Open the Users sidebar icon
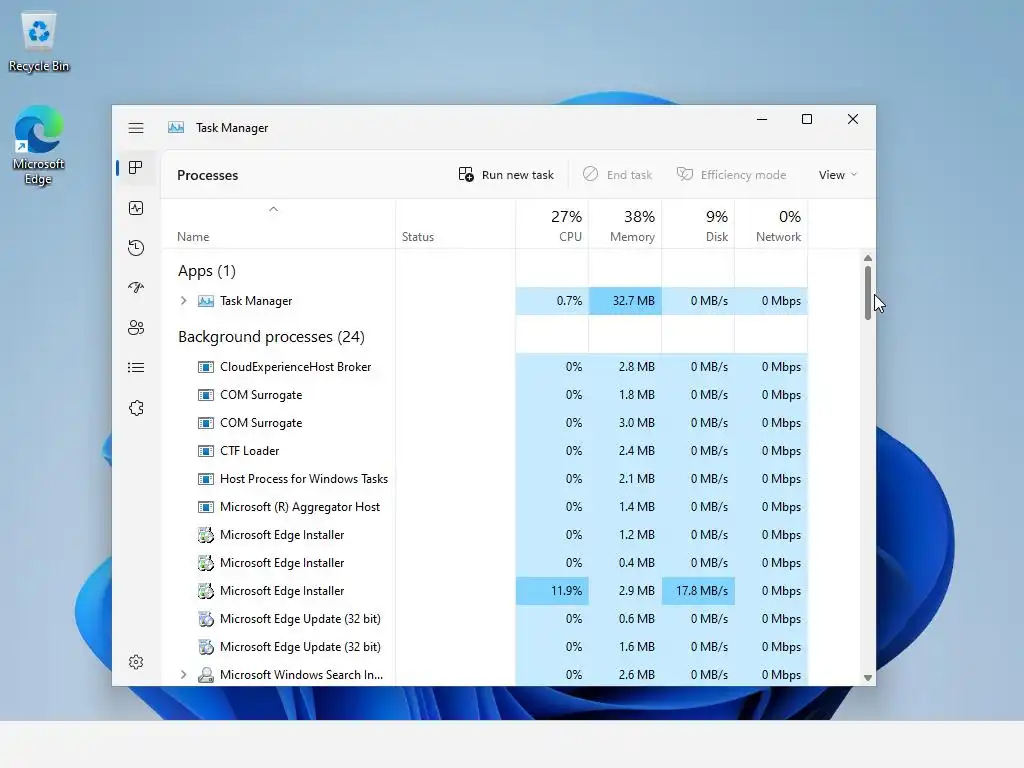Image resolution: width=1024 pixels, height=768 pixels. (x=136, y=327)
